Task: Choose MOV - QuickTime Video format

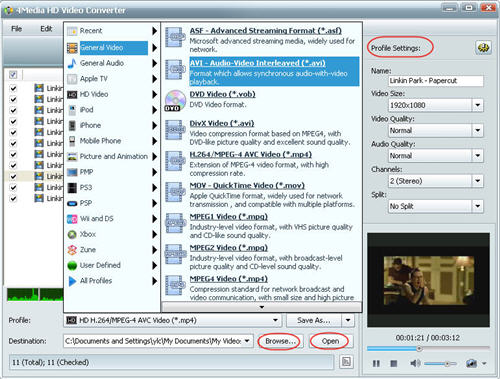Action: pyautogui.click(x=262, y=195)
